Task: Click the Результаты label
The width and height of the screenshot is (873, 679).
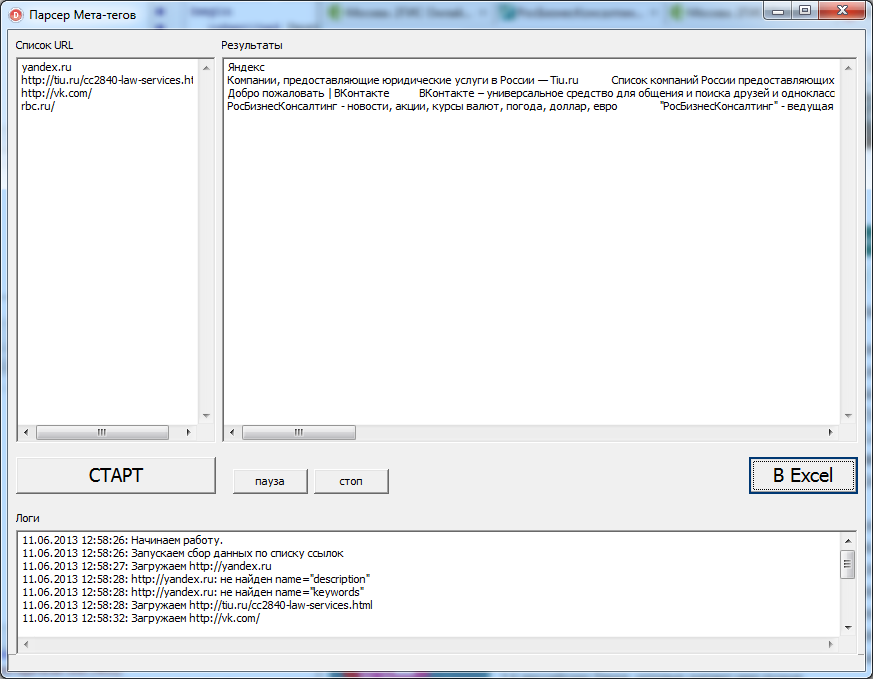Action: click(x=252, y=46)
